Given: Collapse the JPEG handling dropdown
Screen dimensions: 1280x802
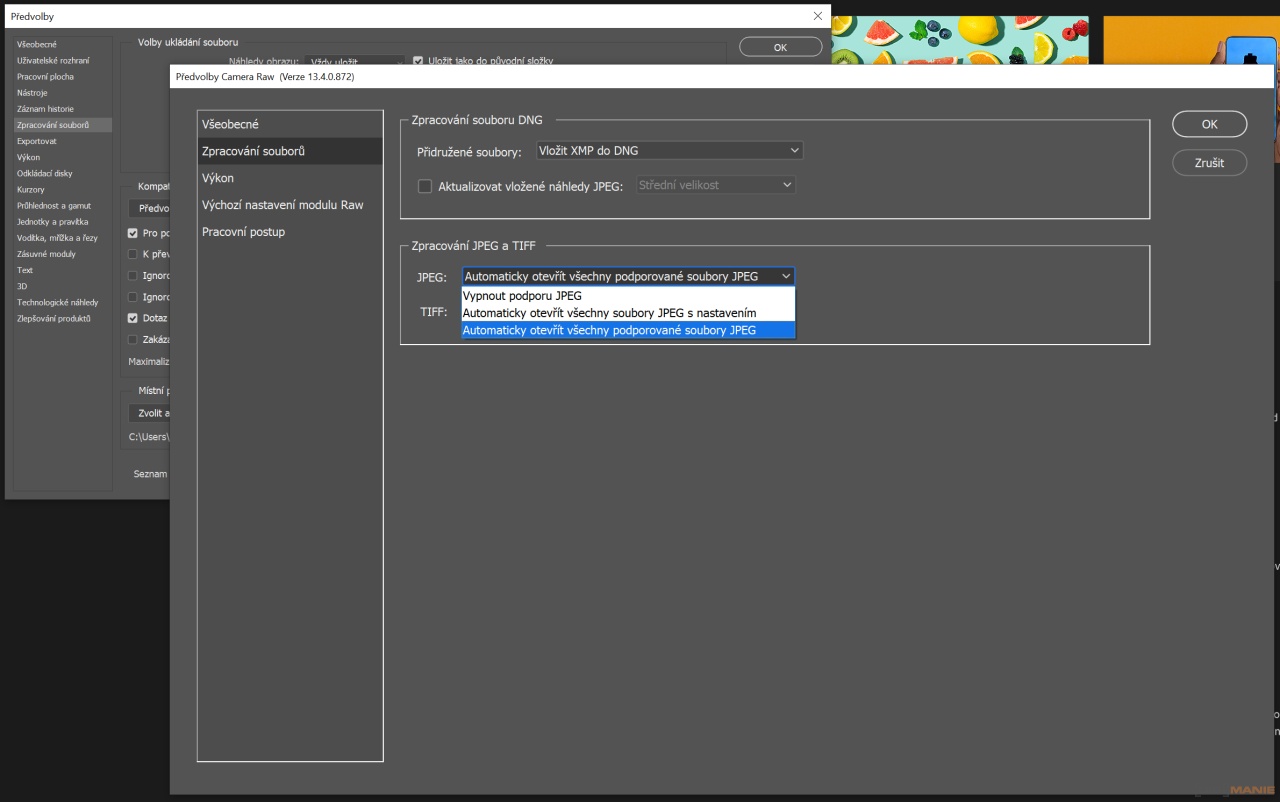Looking at the screenshot, I should [628, 276].
